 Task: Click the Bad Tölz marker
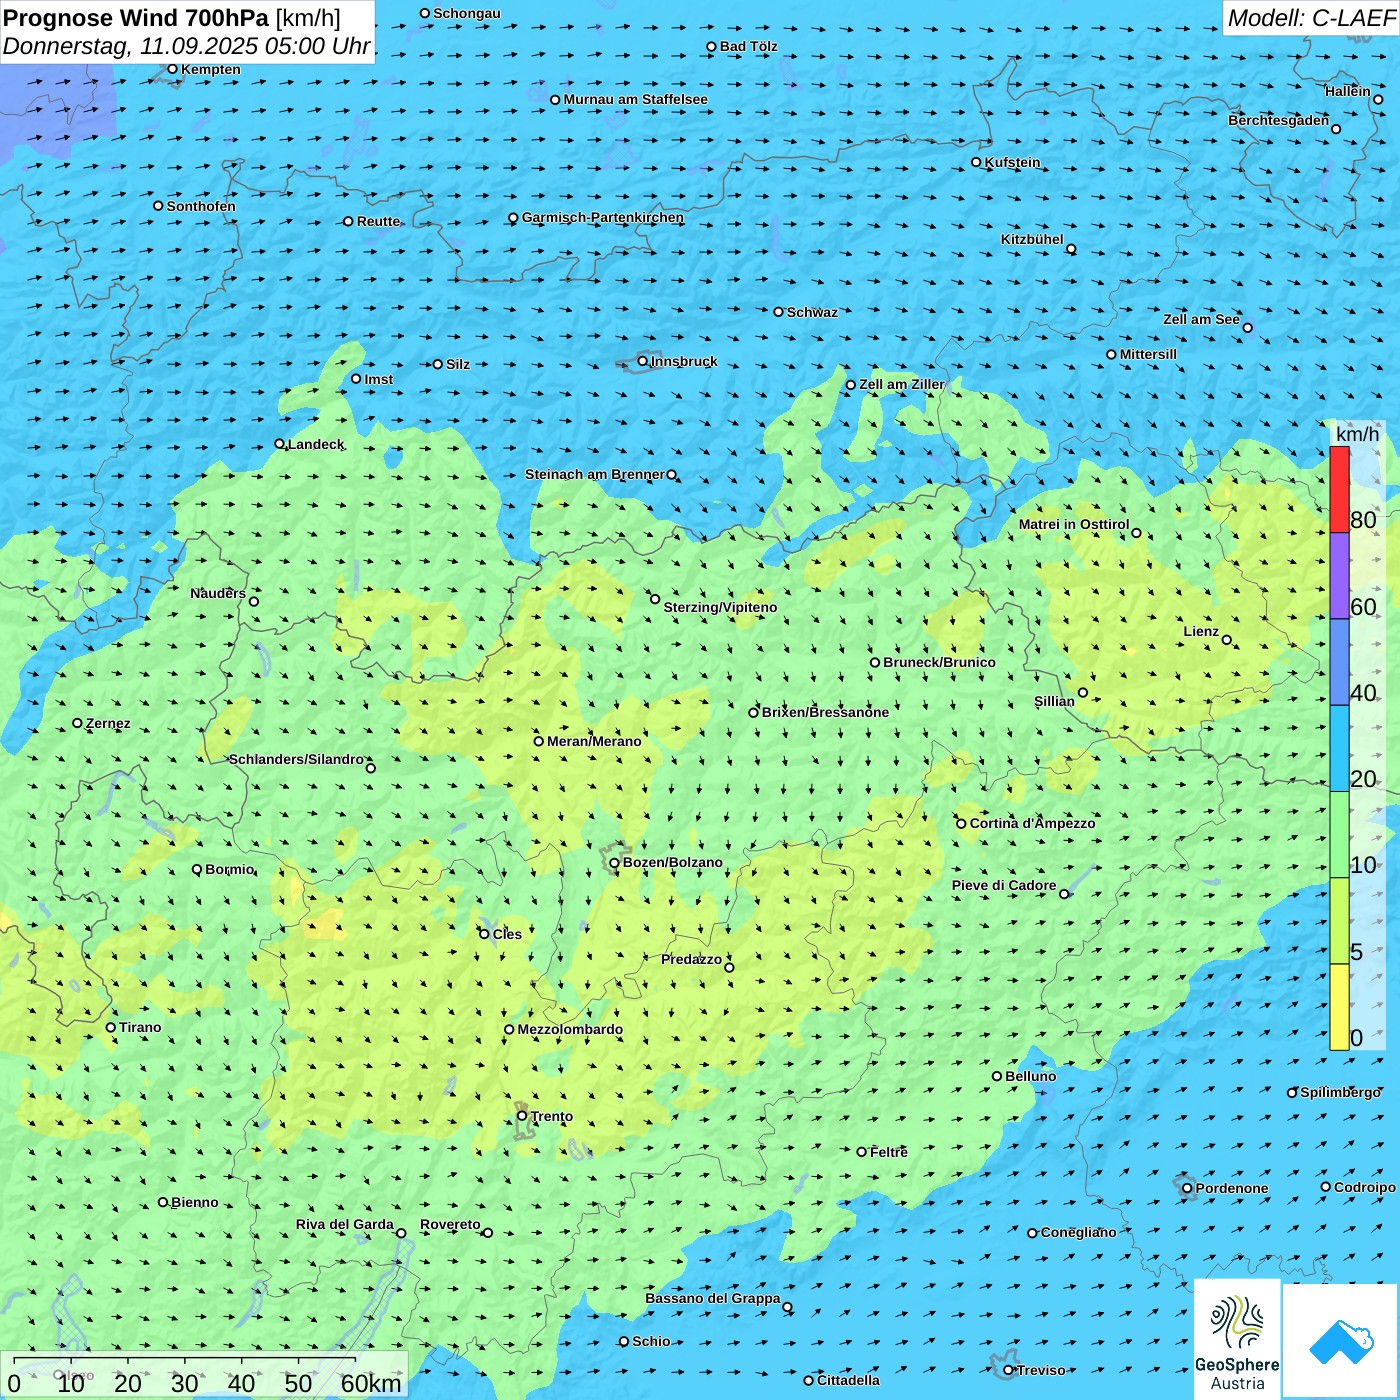click(x=712, y=47)
